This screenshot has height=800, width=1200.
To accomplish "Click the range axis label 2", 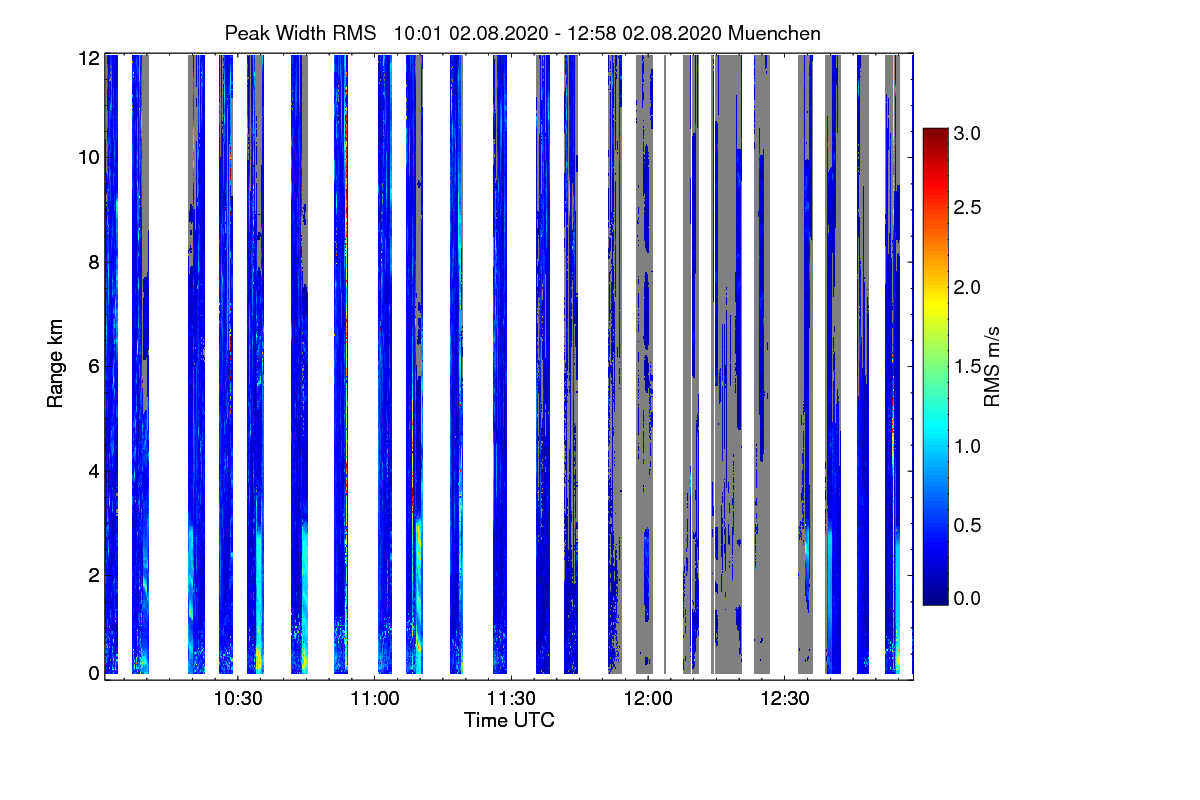I will 94,574.
